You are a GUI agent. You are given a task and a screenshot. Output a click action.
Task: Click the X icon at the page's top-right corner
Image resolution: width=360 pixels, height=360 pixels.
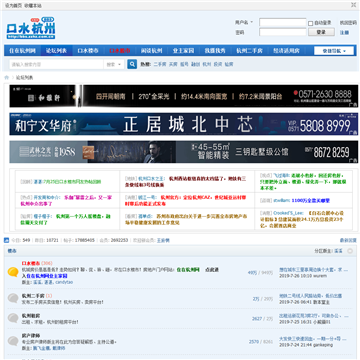(x=353, y=5)
